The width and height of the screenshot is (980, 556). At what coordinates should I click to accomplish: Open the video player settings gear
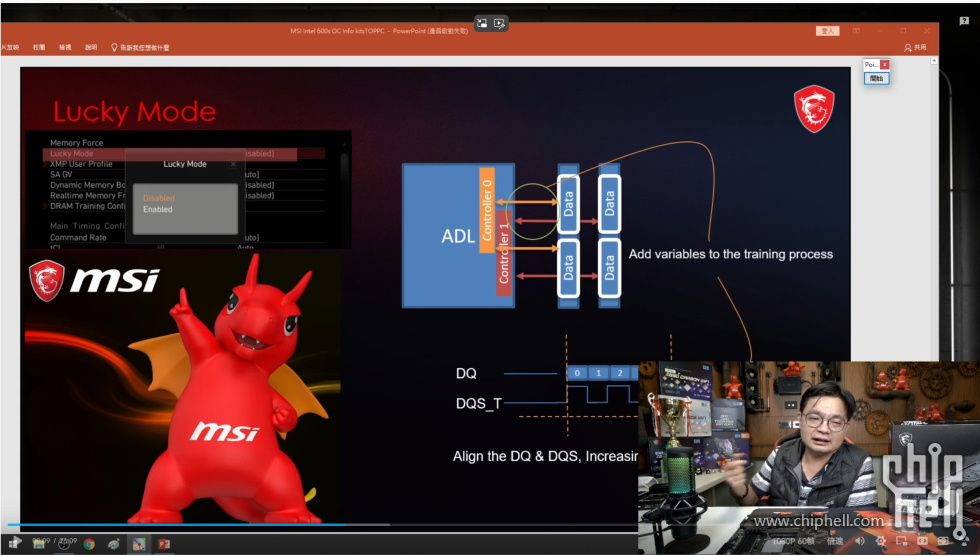tap(881, 541)
